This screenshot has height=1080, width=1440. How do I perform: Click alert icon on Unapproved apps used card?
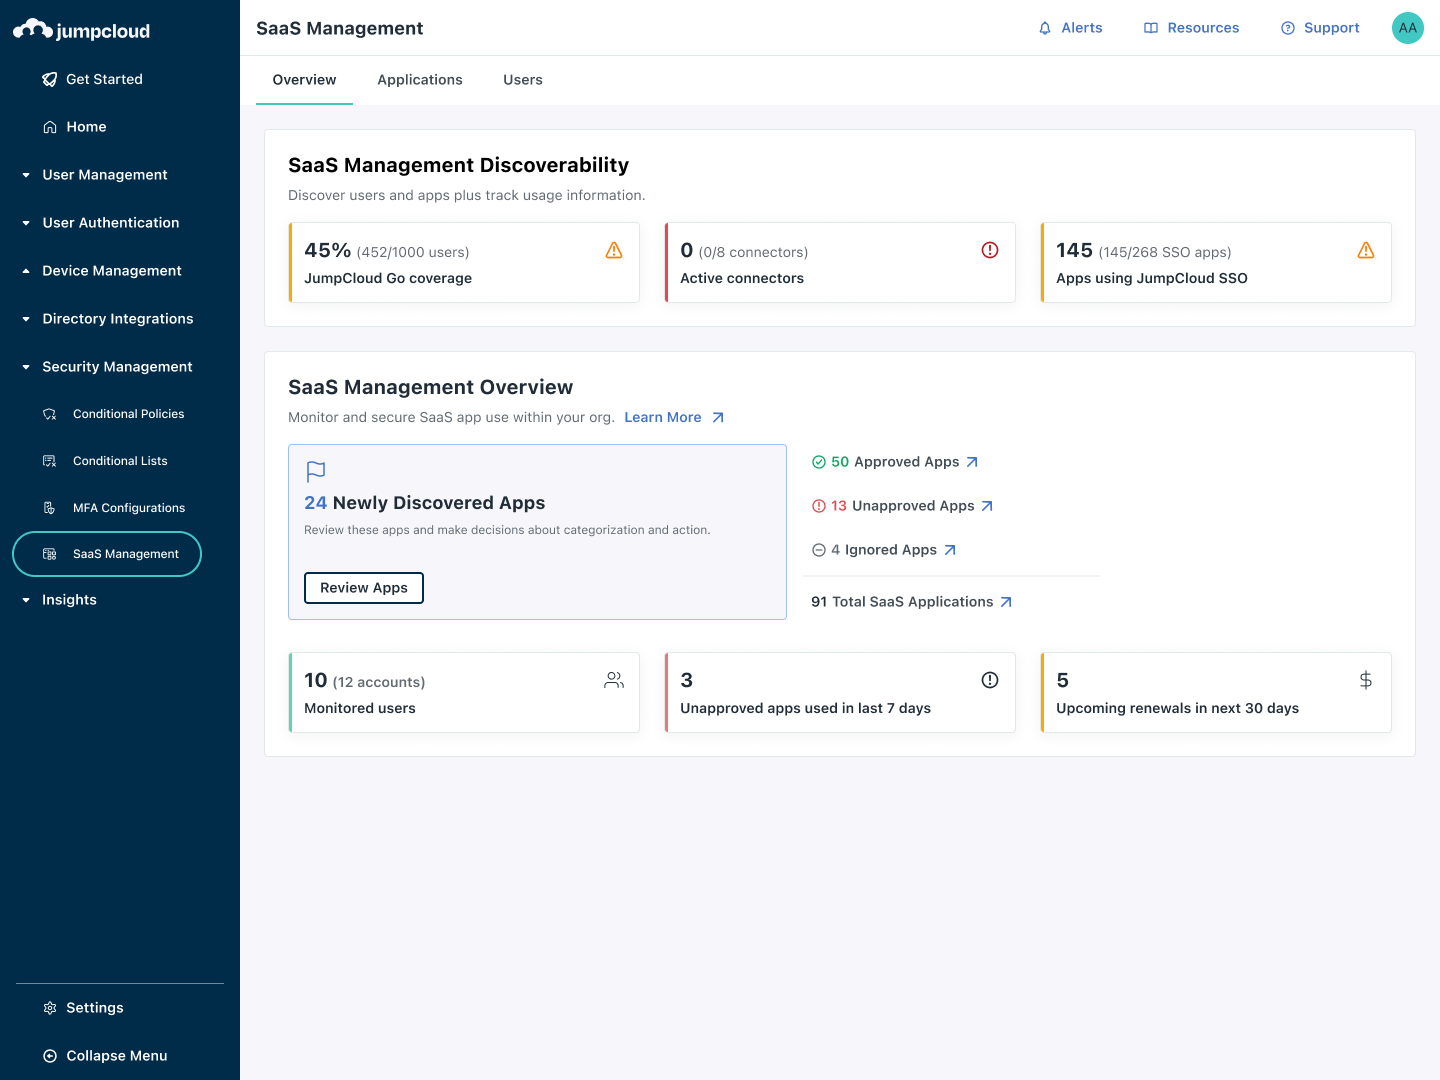tap(990, 680)
